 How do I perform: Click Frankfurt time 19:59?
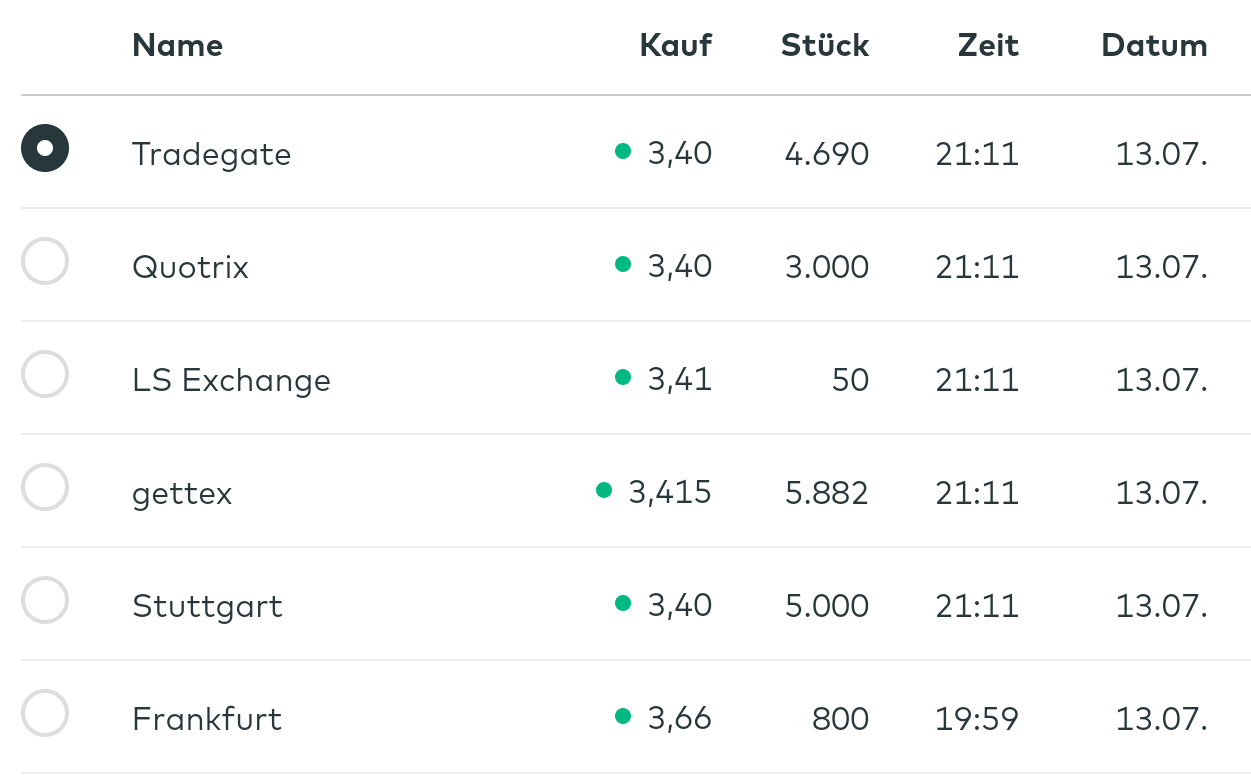976,719
